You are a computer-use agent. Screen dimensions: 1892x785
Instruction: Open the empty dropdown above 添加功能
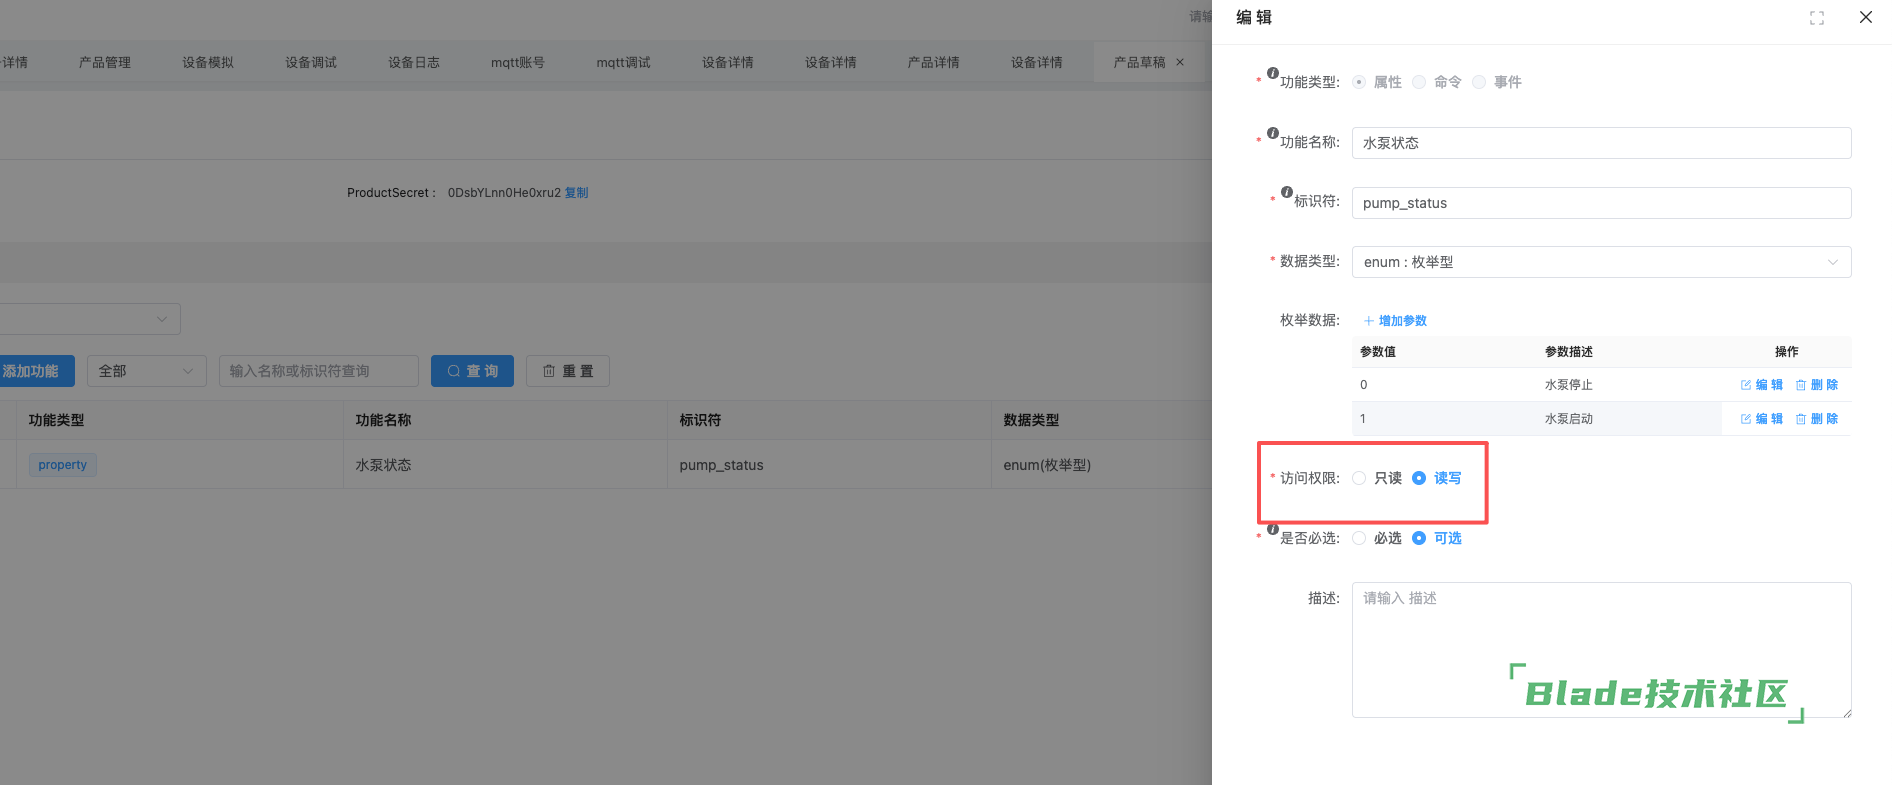[x=88, y=319]
